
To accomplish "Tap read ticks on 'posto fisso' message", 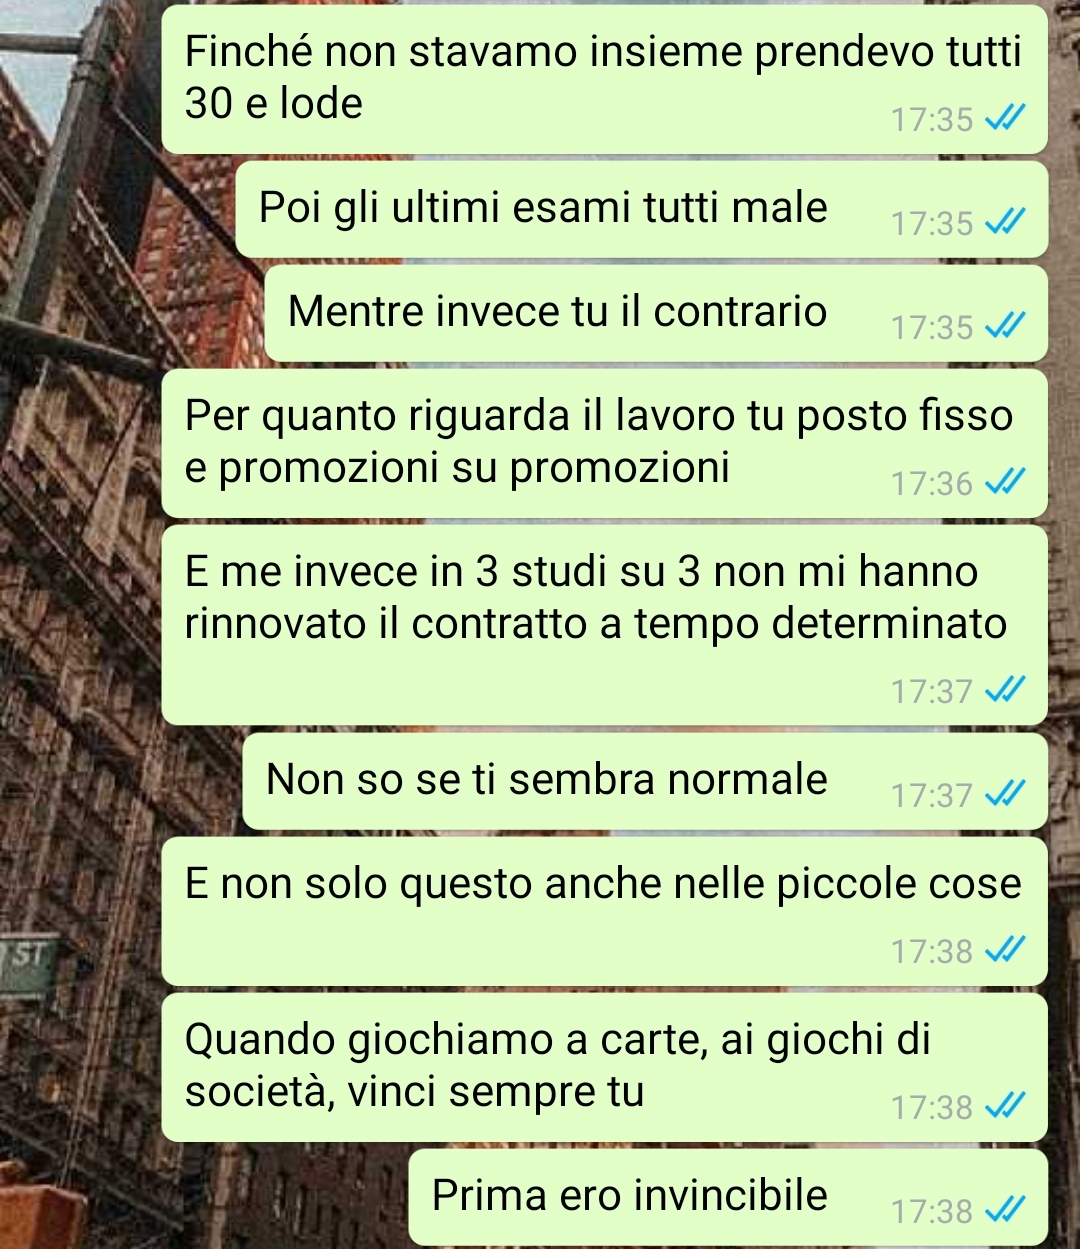I will click(1005, 483).
